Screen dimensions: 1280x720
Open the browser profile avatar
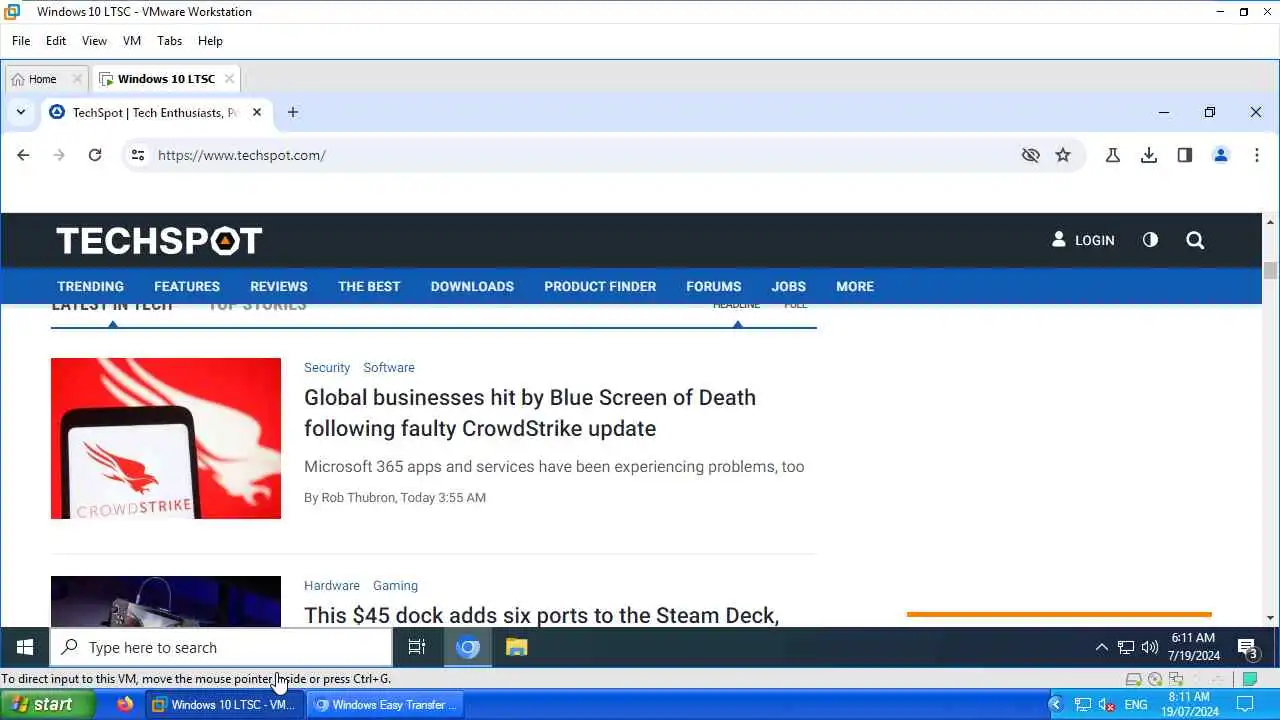(x=1221, y=155)
